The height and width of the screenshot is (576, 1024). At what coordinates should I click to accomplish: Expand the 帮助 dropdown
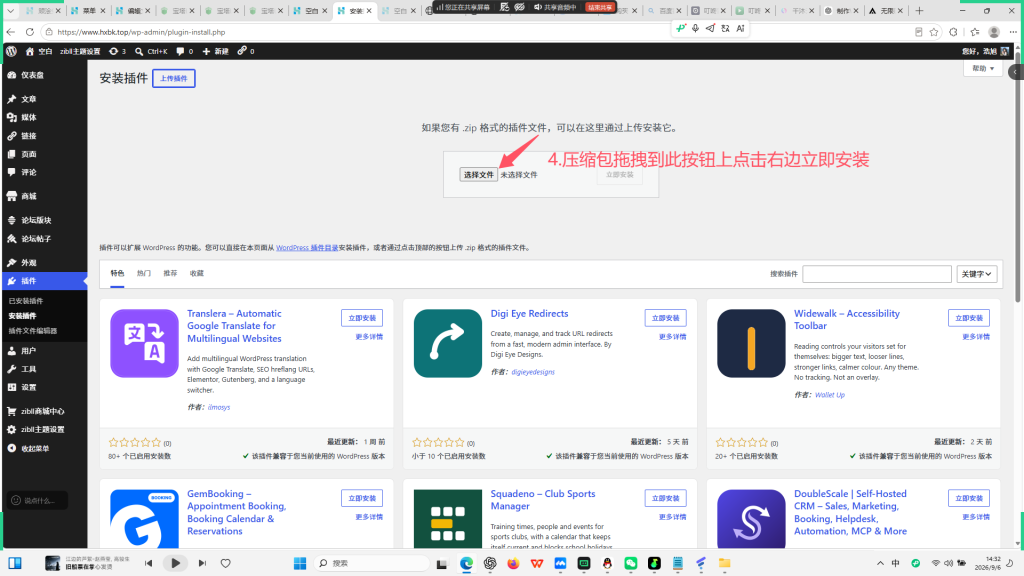click(x=983, y=69)
